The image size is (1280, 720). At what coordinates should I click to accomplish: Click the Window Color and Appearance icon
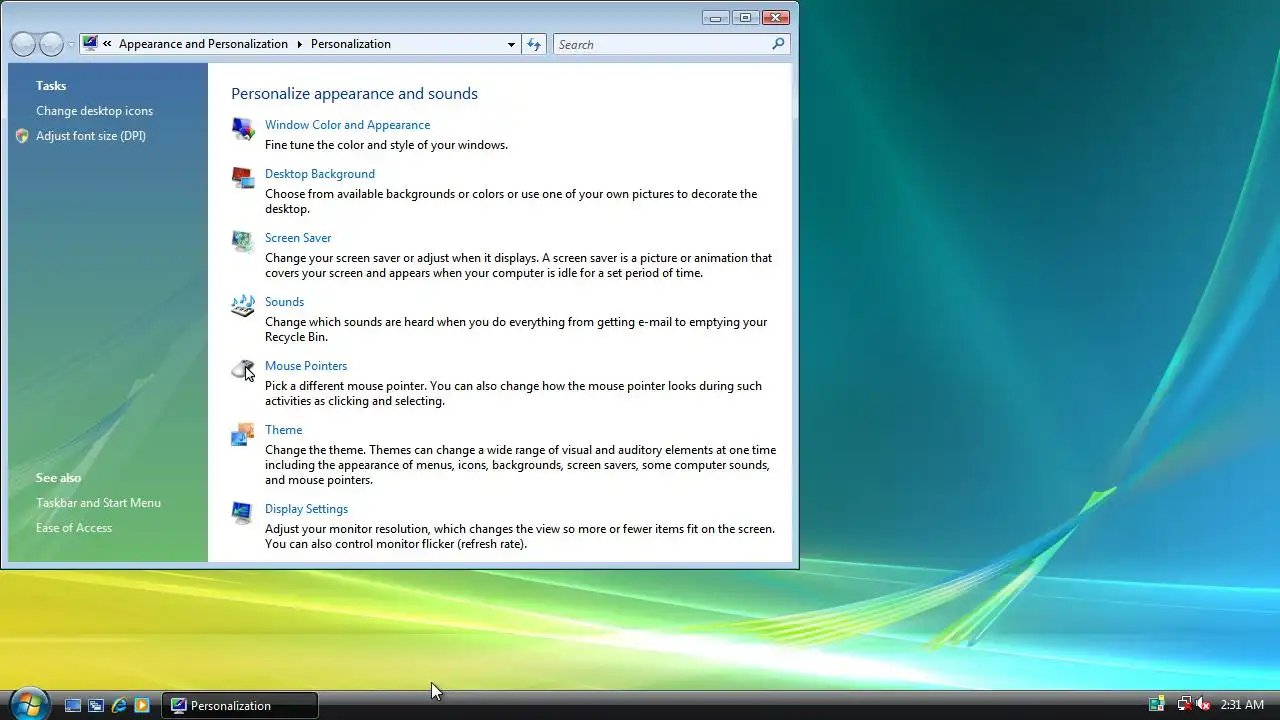point(243,128)
